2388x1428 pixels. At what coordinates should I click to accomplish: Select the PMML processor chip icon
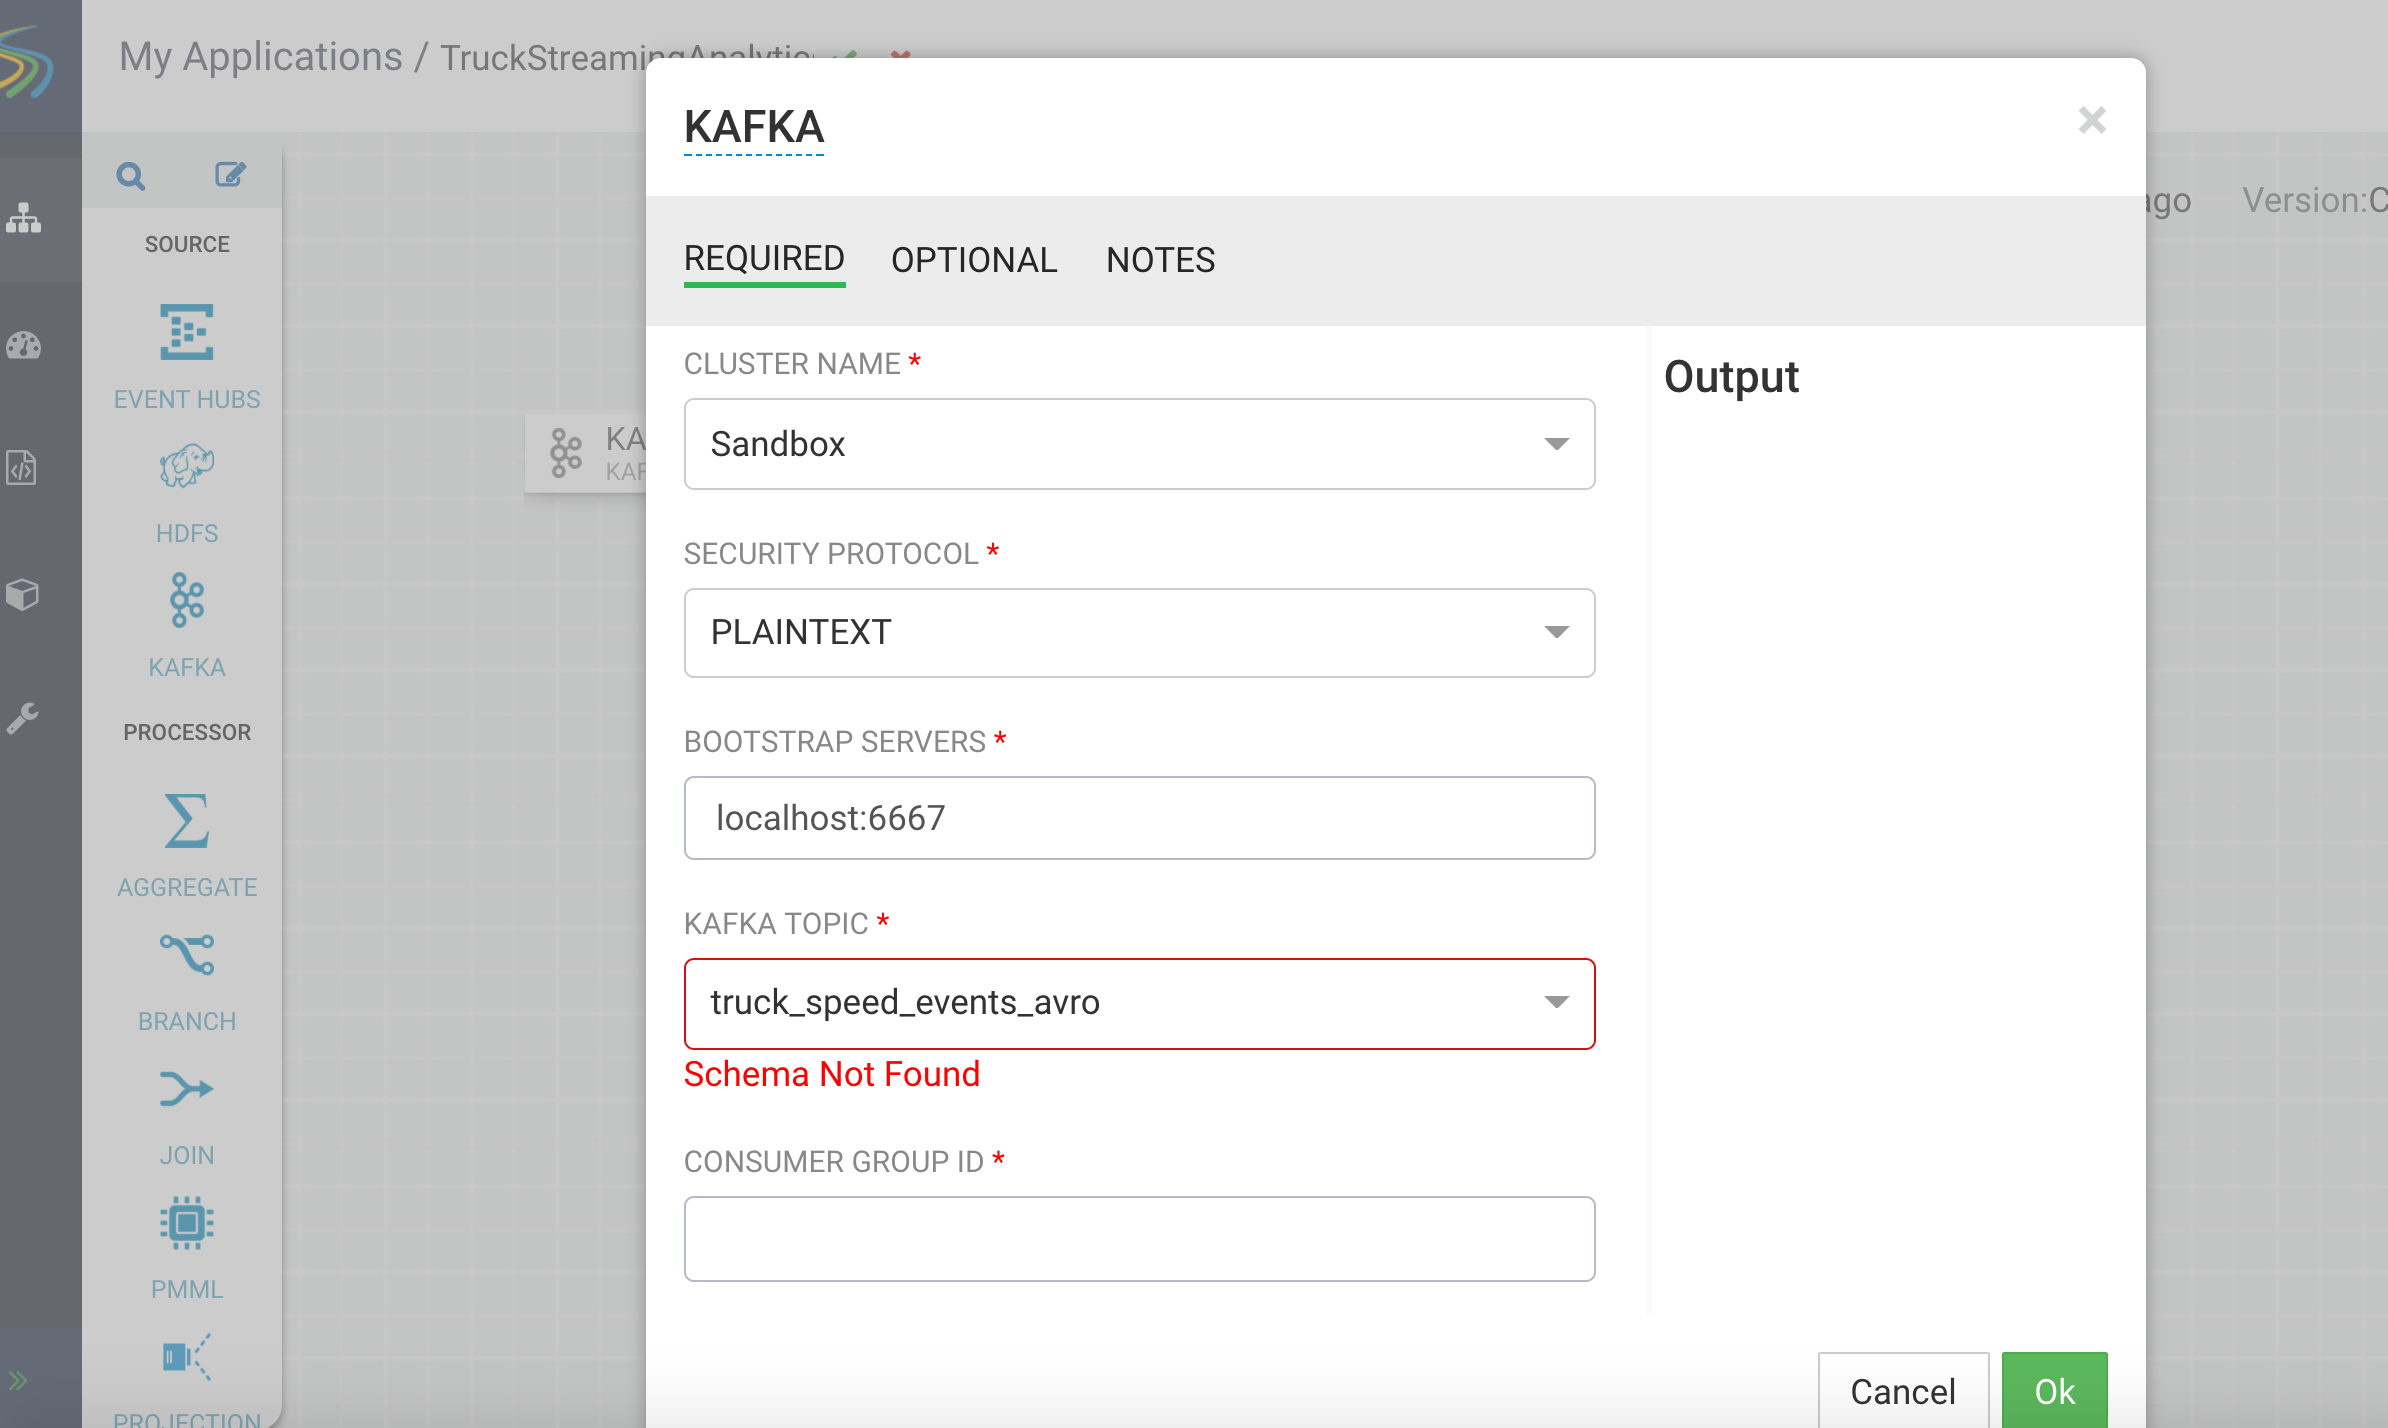click(187, 1222)
